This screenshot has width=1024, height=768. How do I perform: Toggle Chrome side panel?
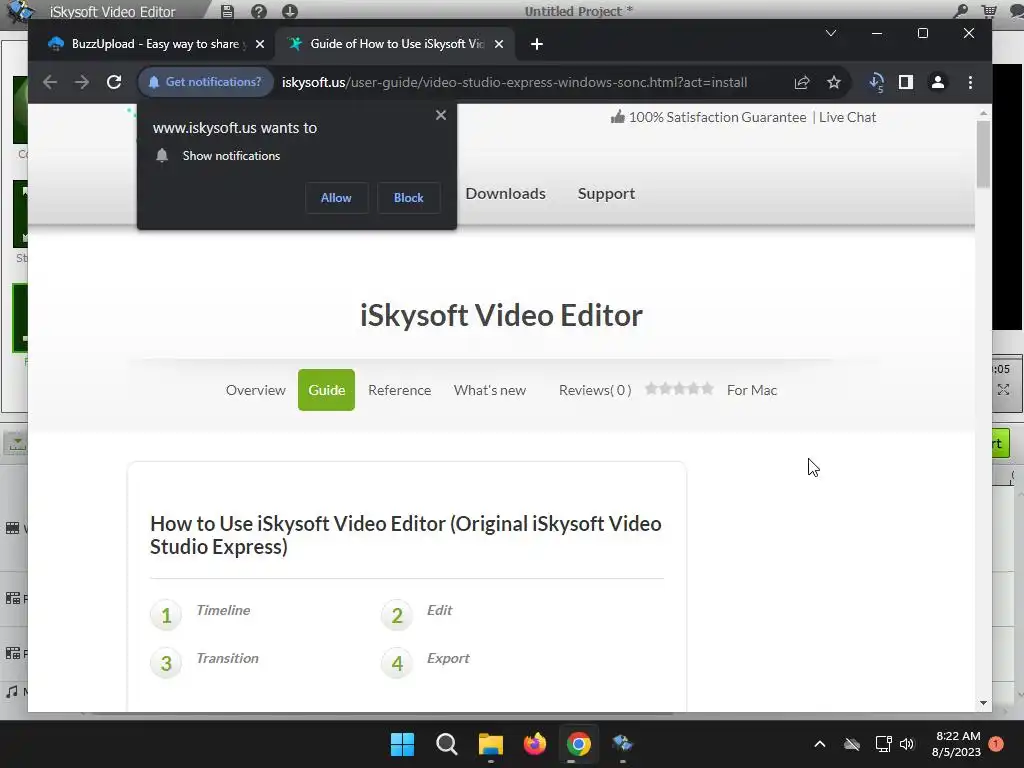point(906,82)
